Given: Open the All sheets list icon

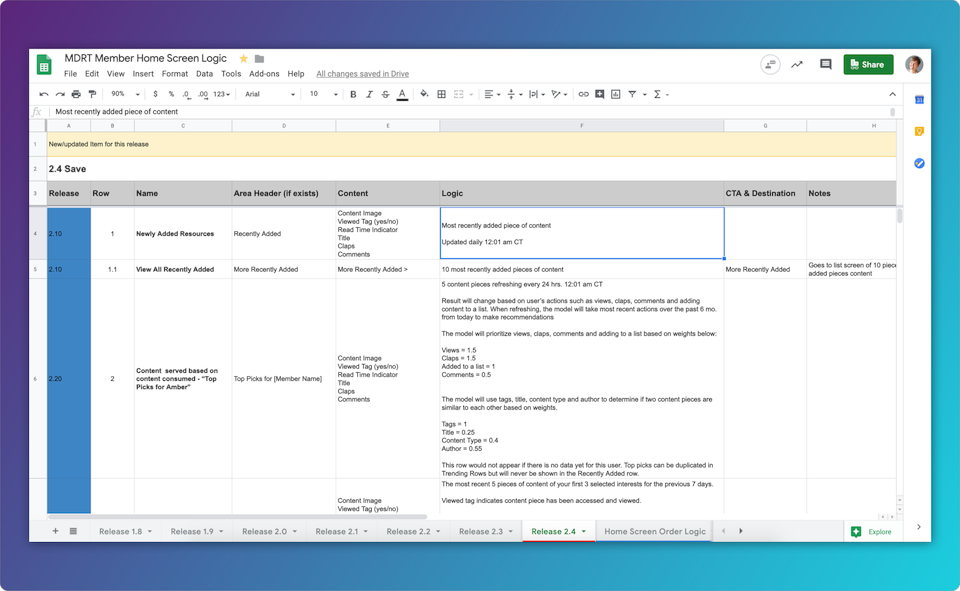Looking at the screenshot, I should coord(73,531).
